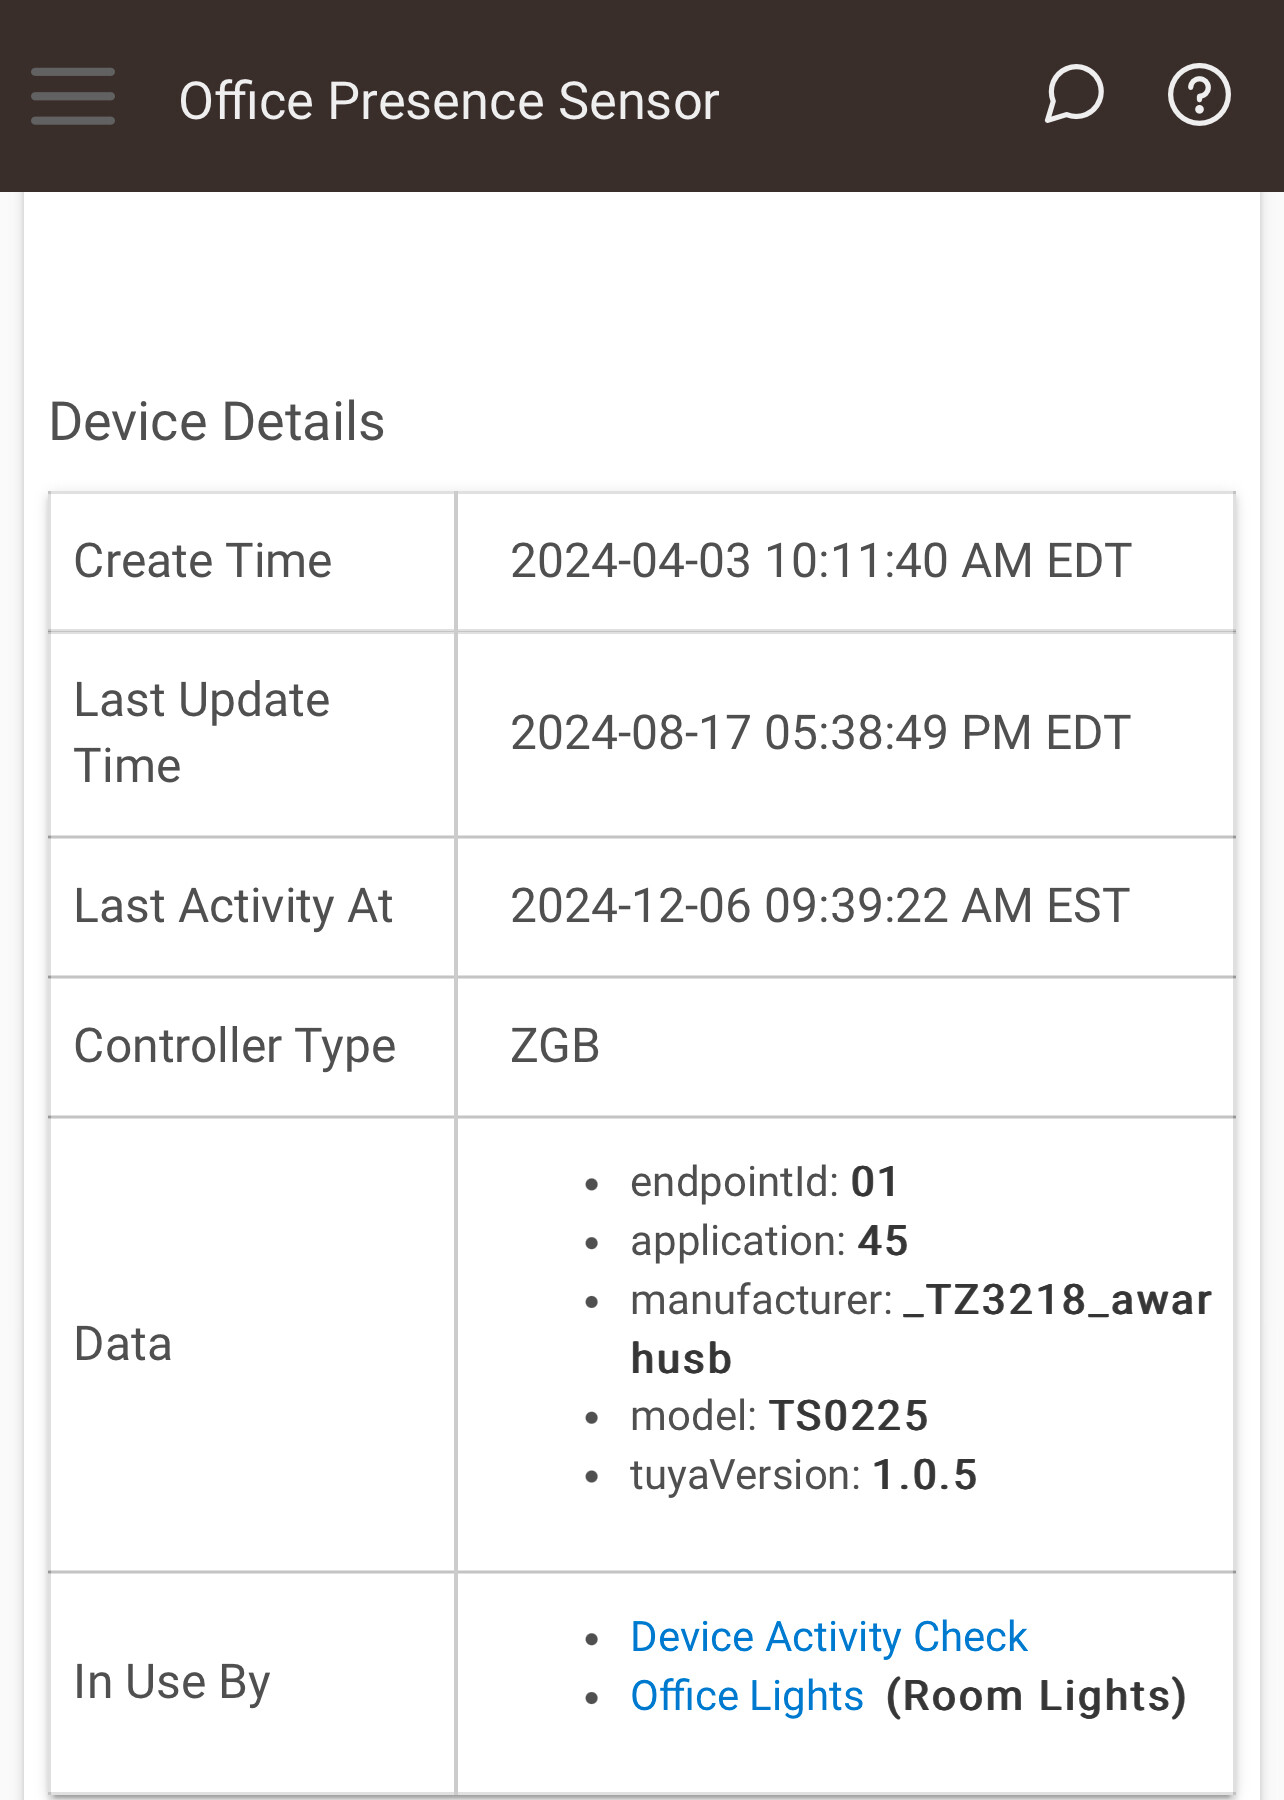Screen dimensions: 1284x1800
Task: Open the Device Activity Check link
Action: click(x=829, y=1637)
